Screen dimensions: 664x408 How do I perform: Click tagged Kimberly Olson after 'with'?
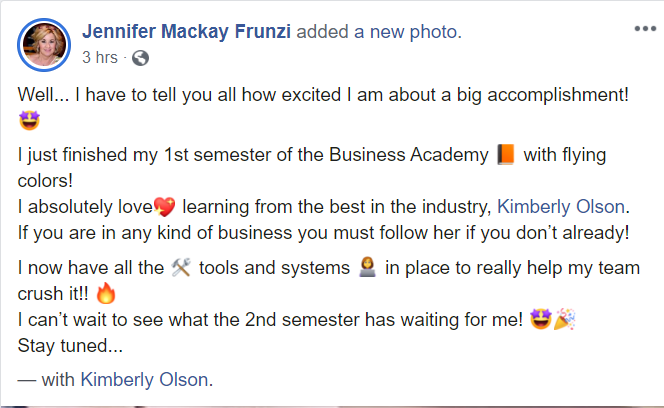click(145, 379)
